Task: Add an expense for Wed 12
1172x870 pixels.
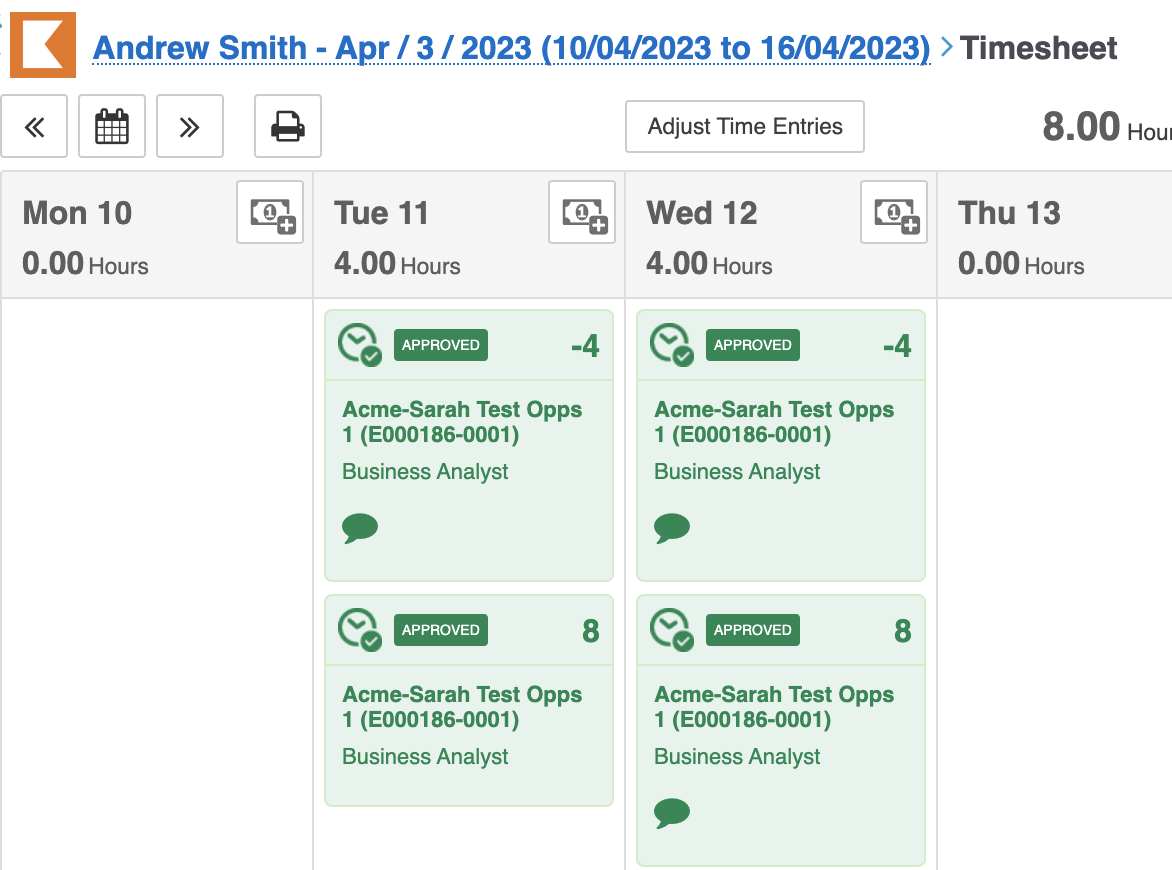Action: (894, 212)
